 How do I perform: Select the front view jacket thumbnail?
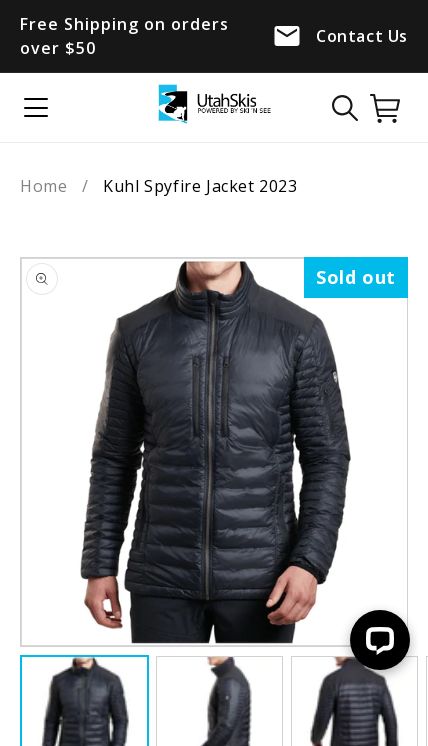click(x=85, y=701)
